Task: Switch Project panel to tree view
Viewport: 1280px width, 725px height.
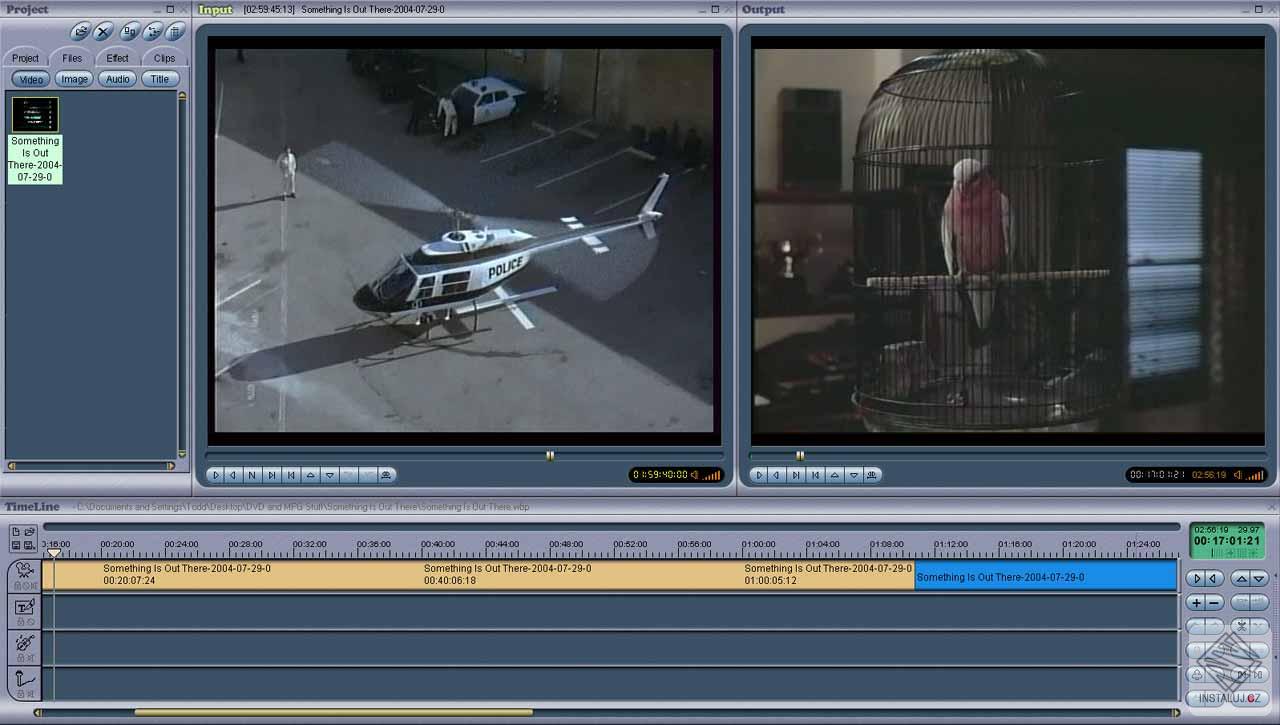Action: click(153, 32)
